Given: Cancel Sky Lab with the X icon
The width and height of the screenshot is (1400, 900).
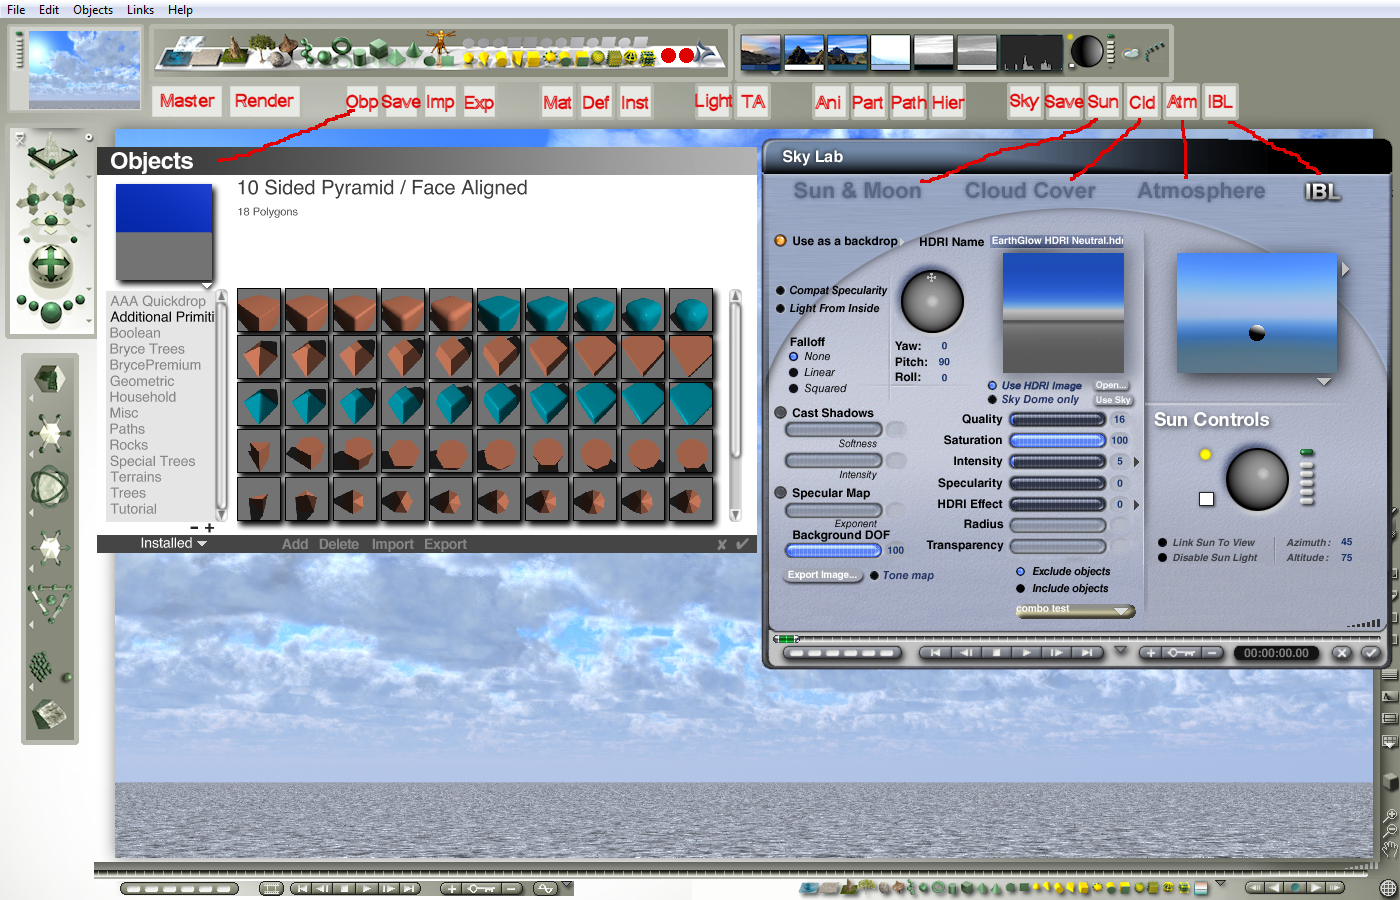Looking at the screenshot, I should tap(1342, 653).
